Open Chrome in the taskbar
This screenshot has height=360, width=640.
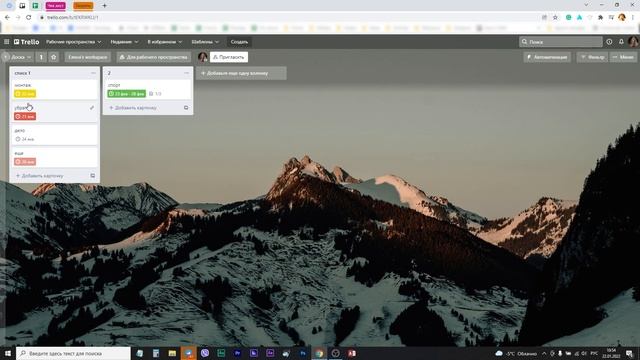[319, 353]
